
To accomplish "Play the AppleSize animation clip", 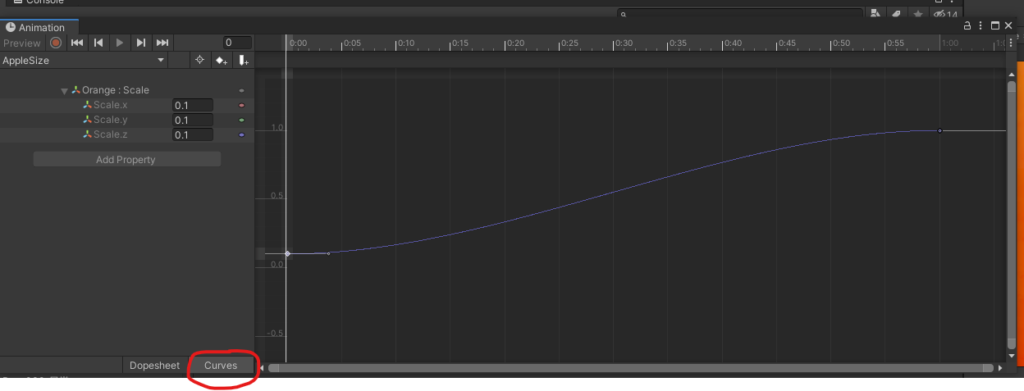I will [120, 43].
